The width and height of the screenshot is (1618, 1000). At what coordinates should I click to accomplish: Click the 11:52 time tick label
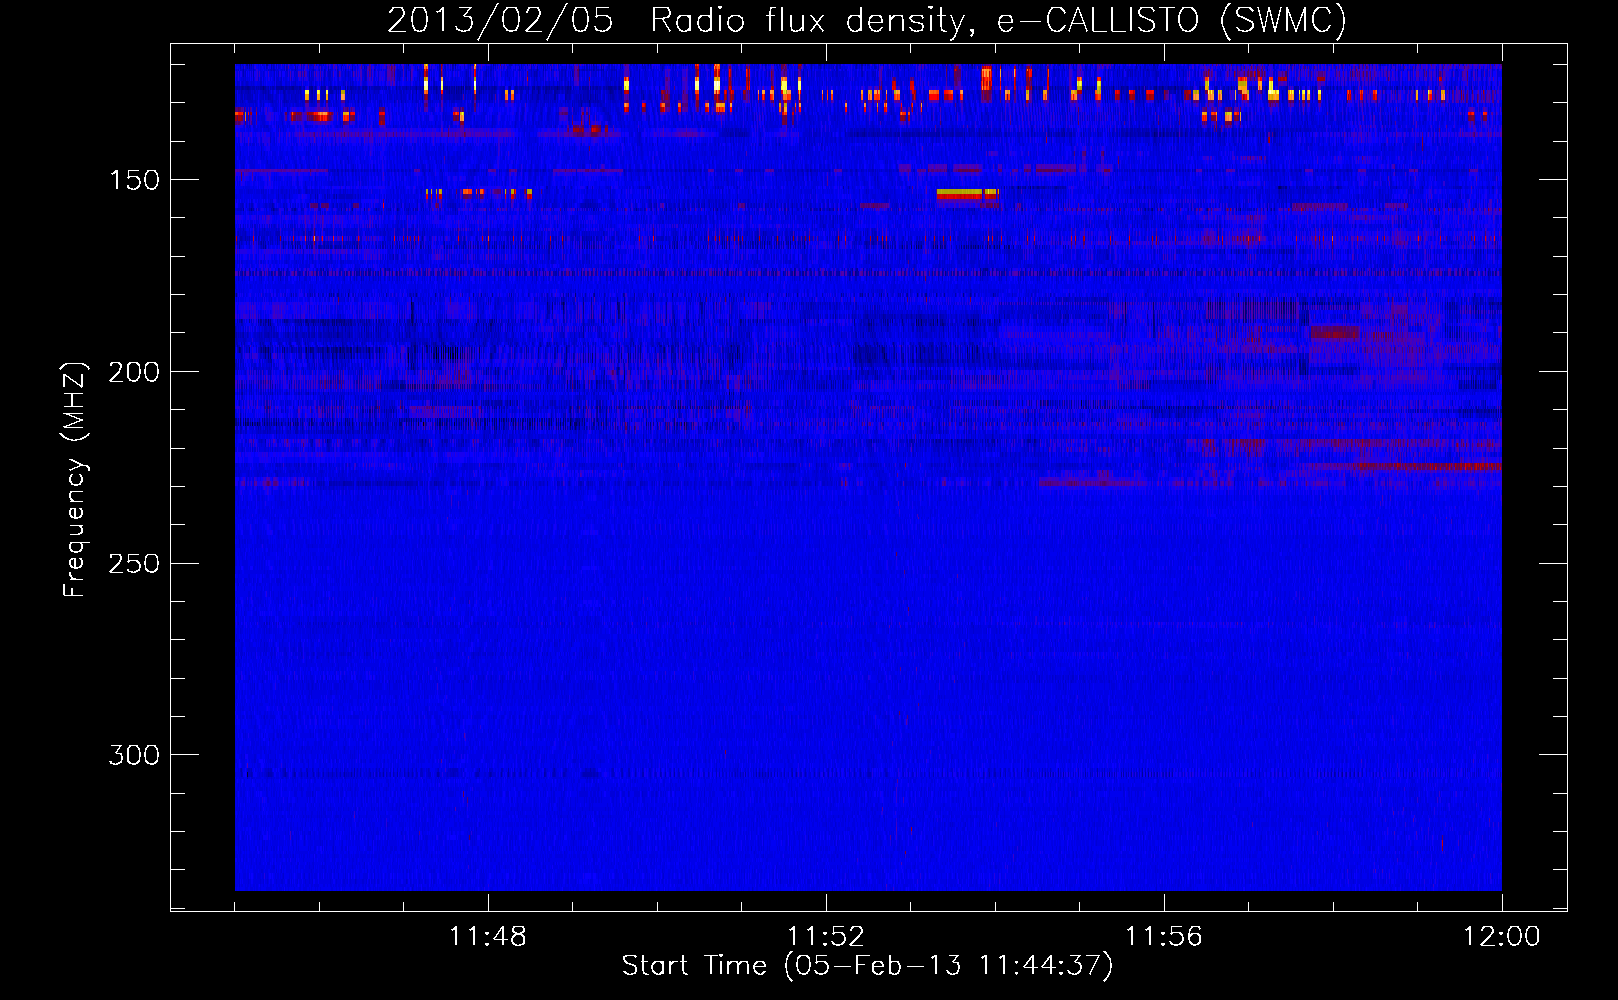[x=825, y=937]
